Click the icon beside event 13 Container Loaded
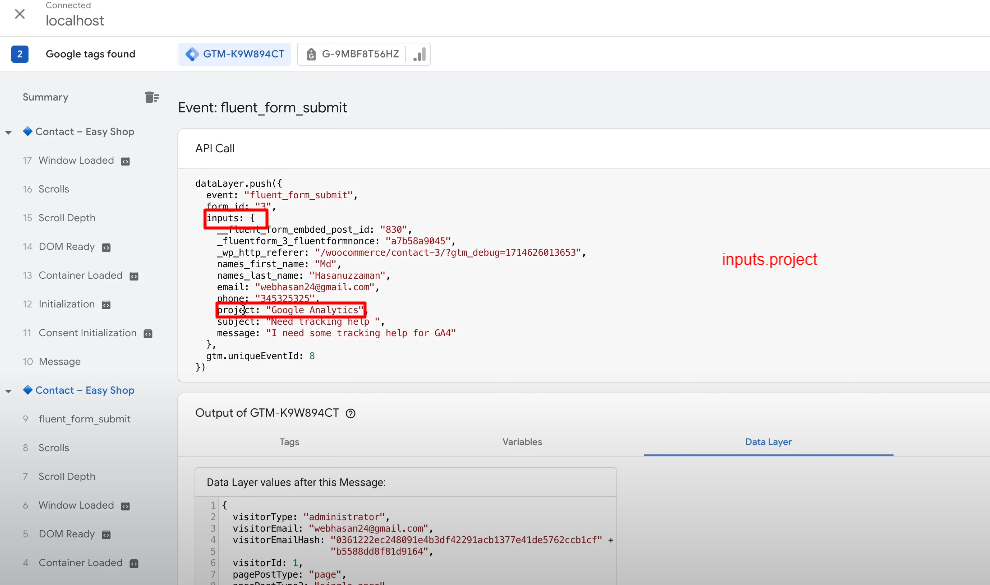 click(133, 276)
